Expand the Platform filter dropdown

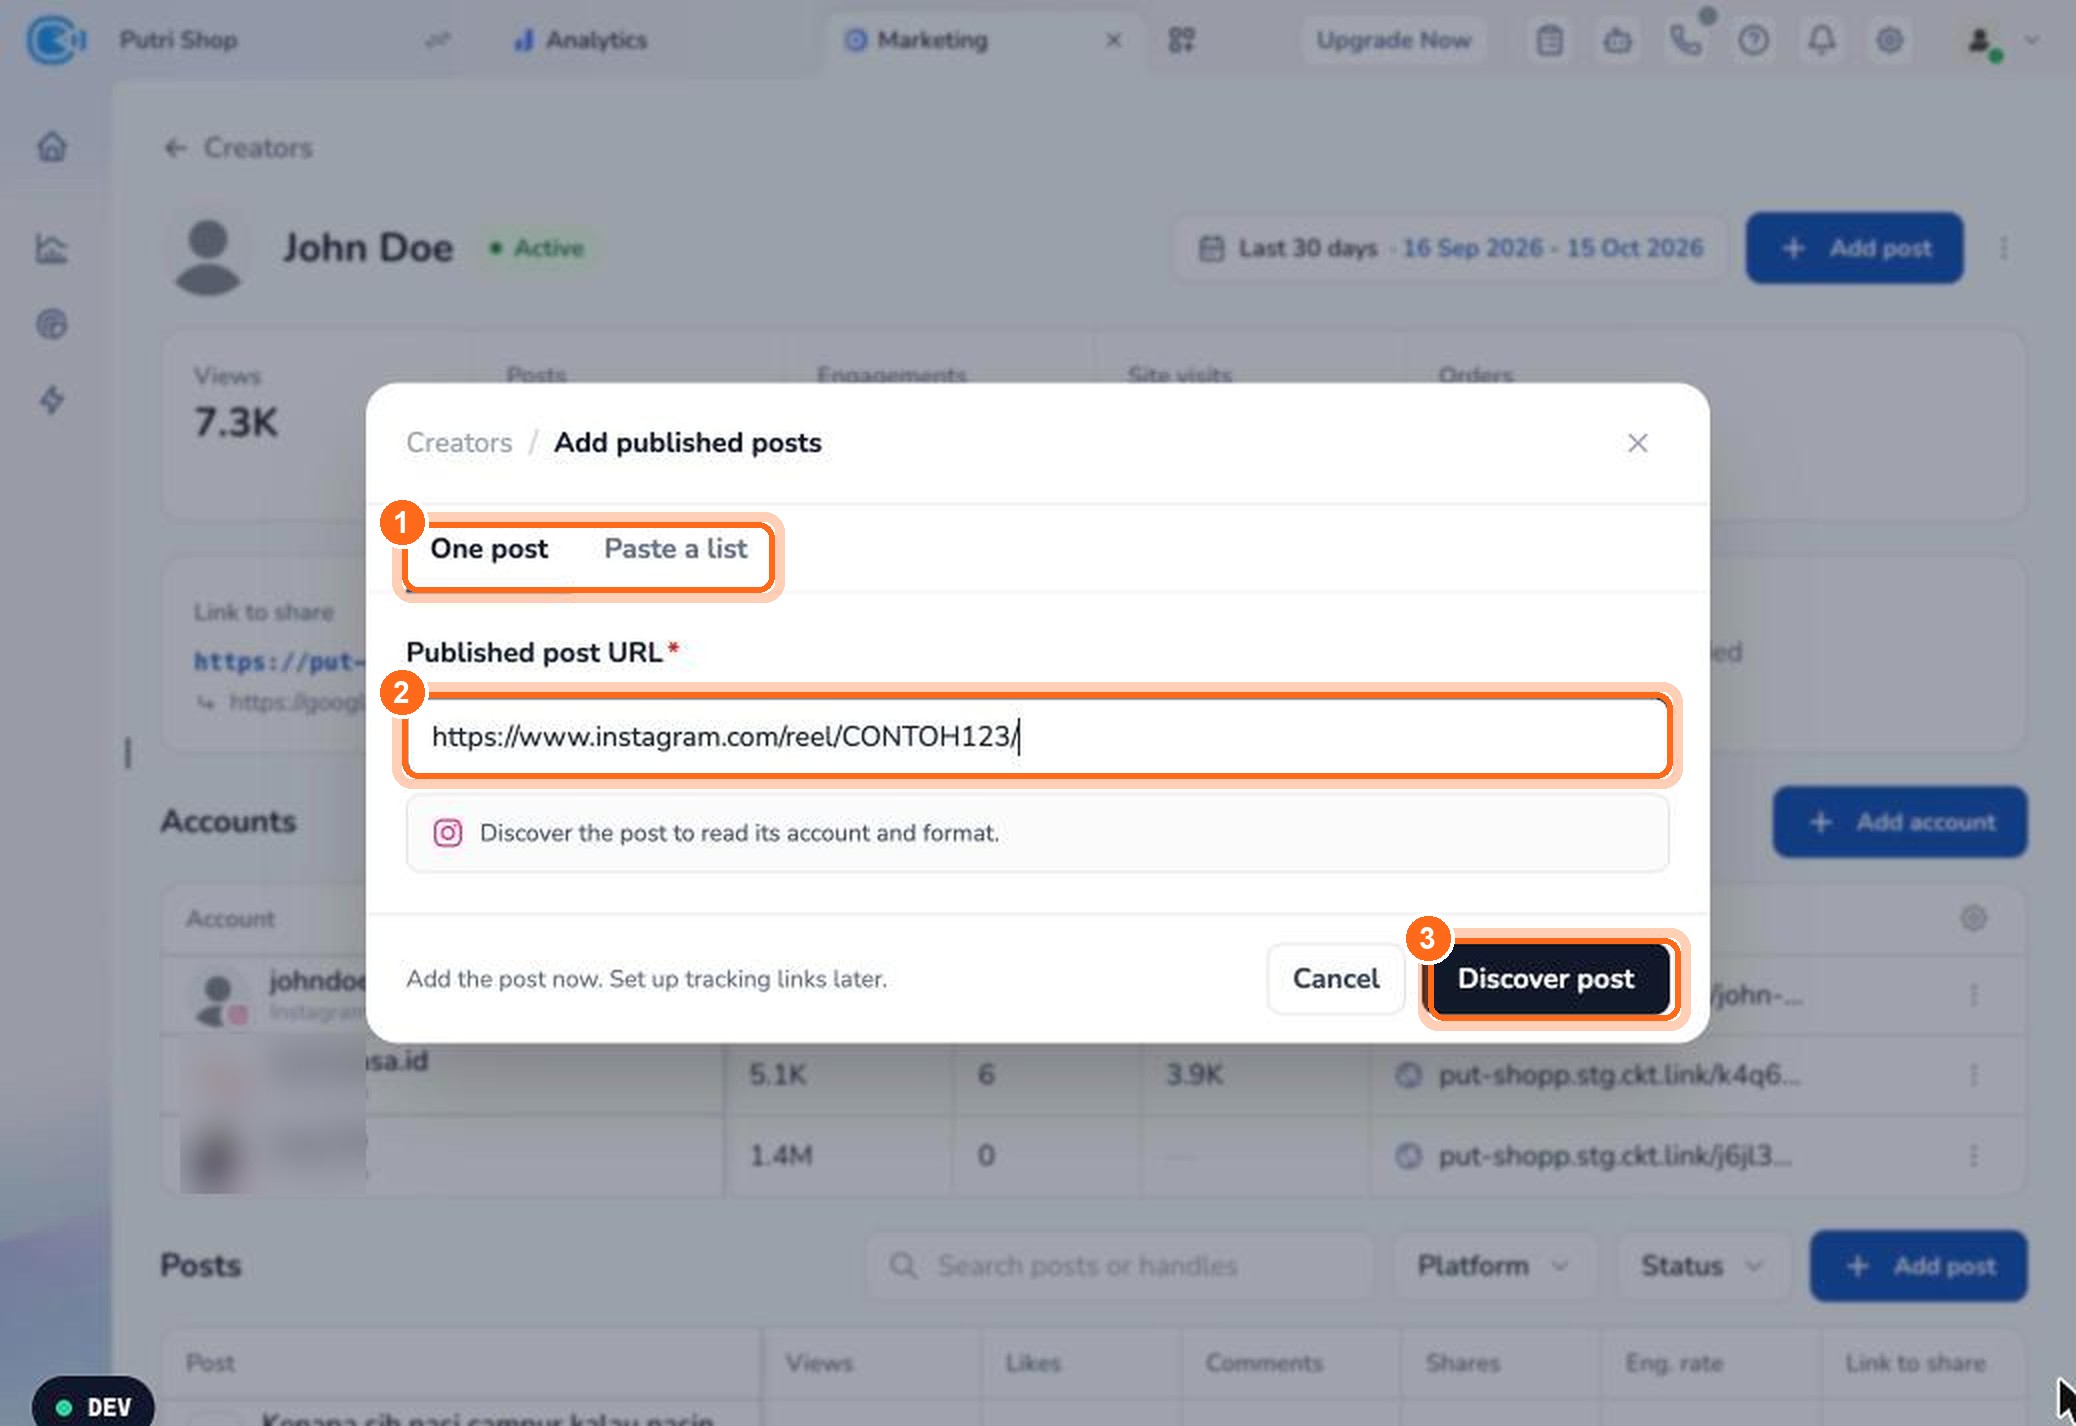pyautogui.click(x=1493, y=1266)
